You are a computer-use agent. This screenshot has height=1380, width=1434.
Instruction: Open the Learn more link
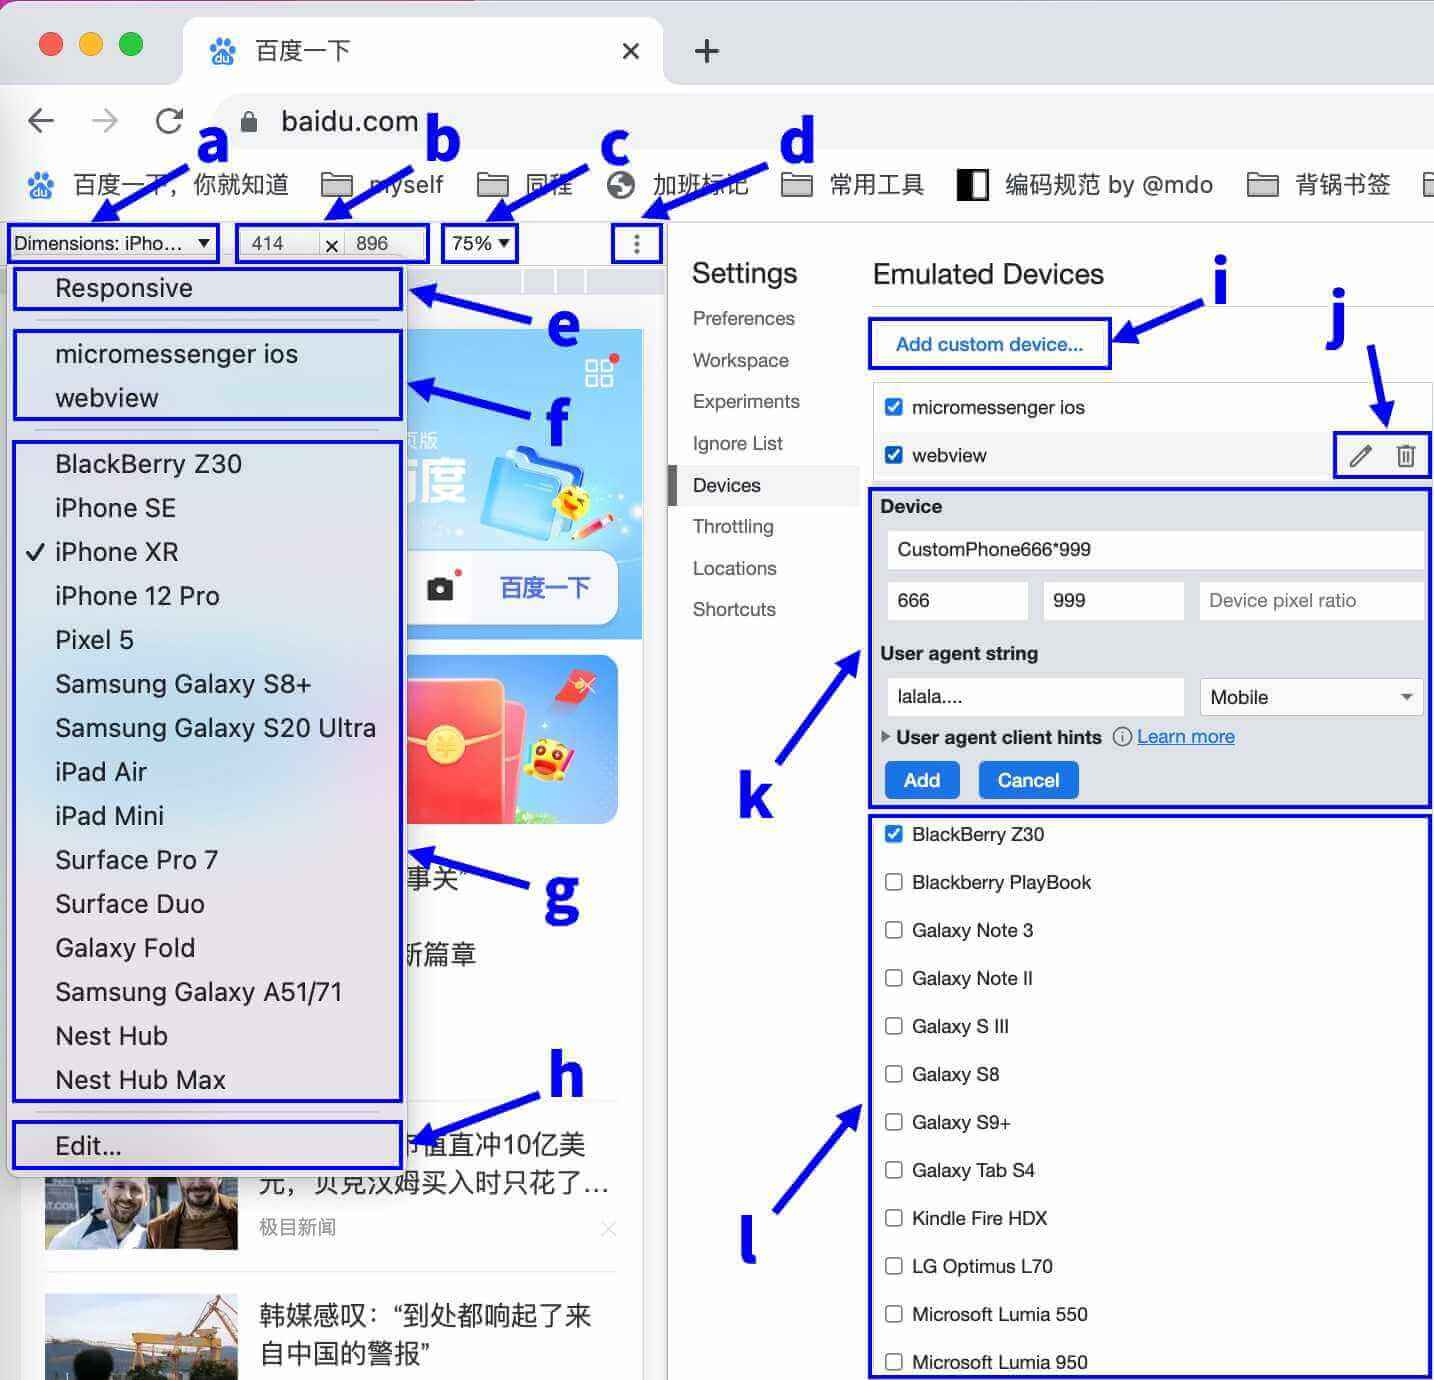[x=1186, y=737]
